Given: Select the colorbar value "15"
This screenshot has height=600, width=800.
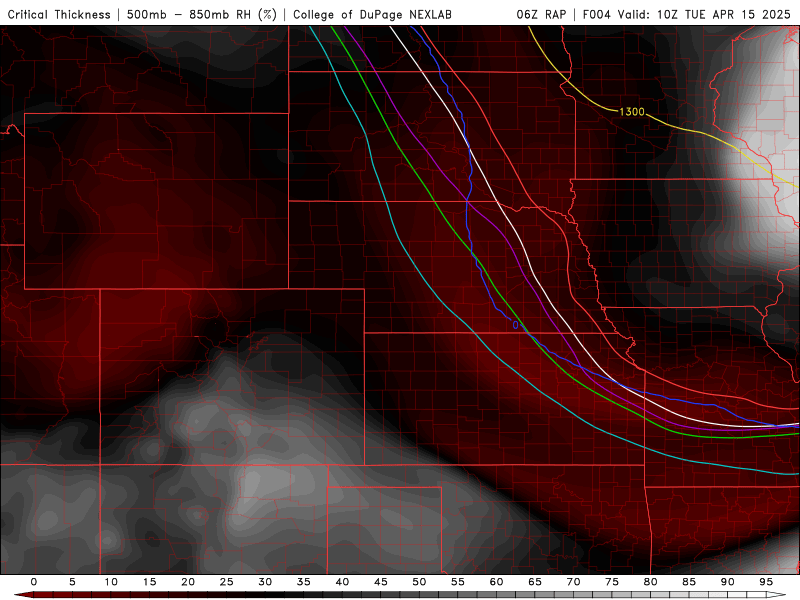Looking at the screenshot, I should click(149, 582).
